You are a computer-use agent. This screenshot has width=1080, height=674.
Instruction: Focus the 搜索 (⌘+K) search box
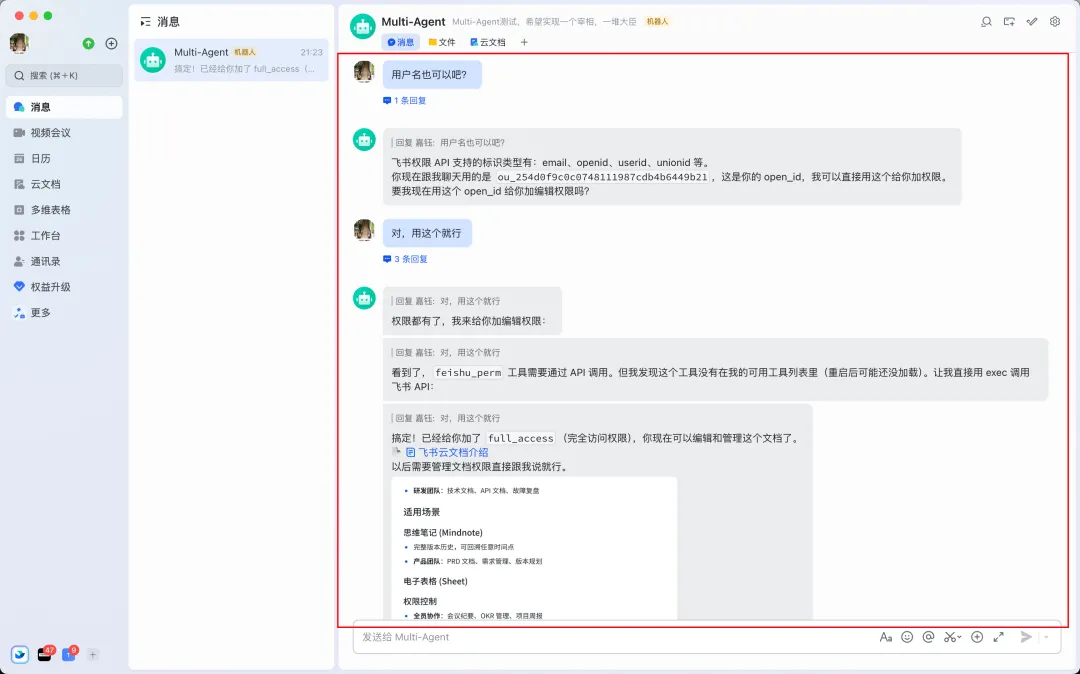pyautogui.click(x=64, y=76)
